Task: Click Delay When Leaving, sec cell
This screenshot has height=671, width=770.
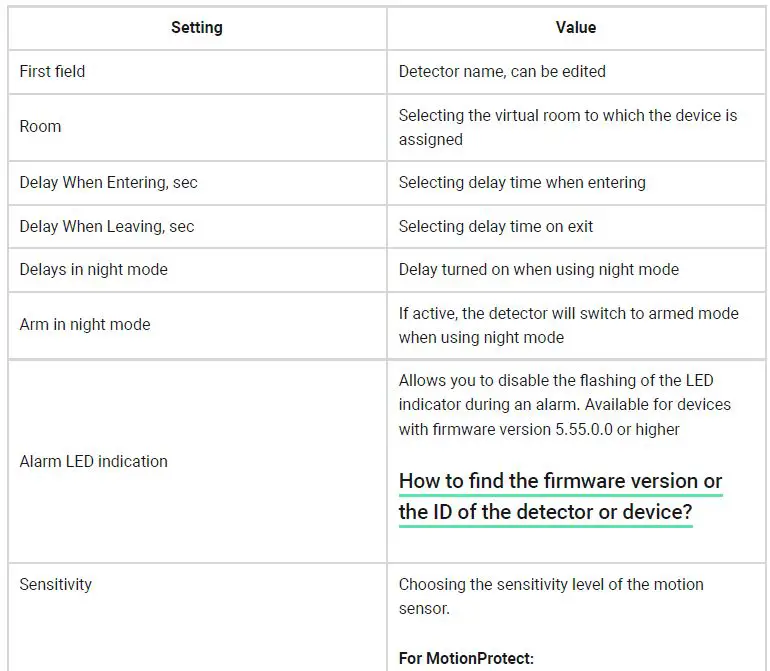Action: 107,226
